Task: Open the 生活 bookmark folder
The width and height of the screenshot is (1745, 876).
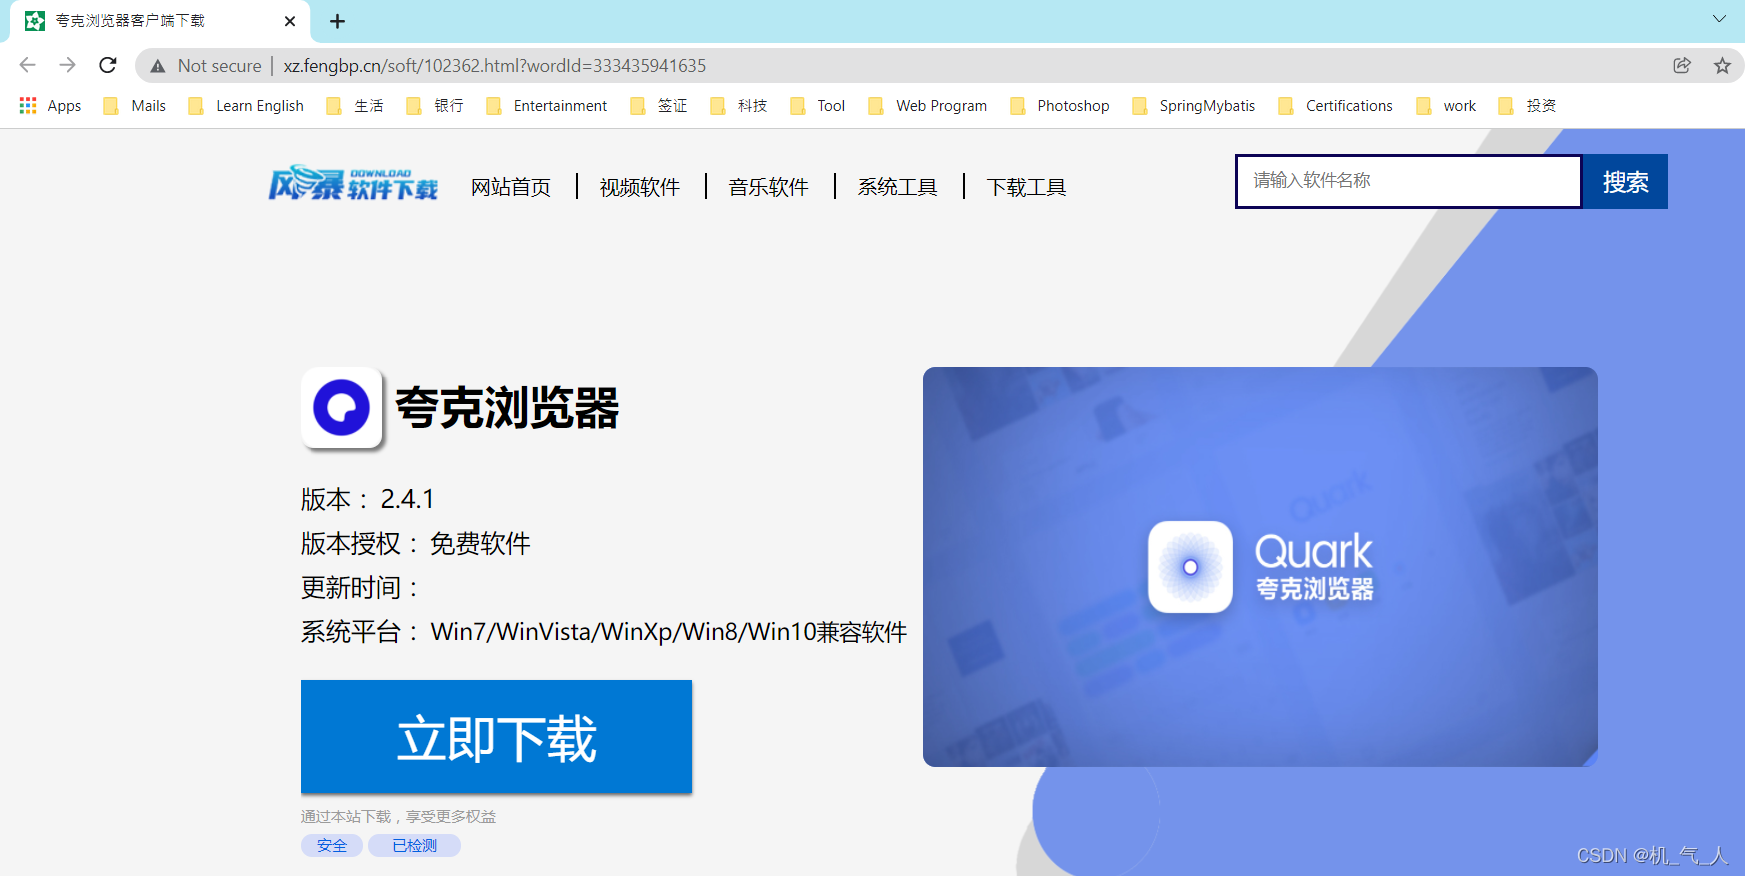Action: (355, 106)
